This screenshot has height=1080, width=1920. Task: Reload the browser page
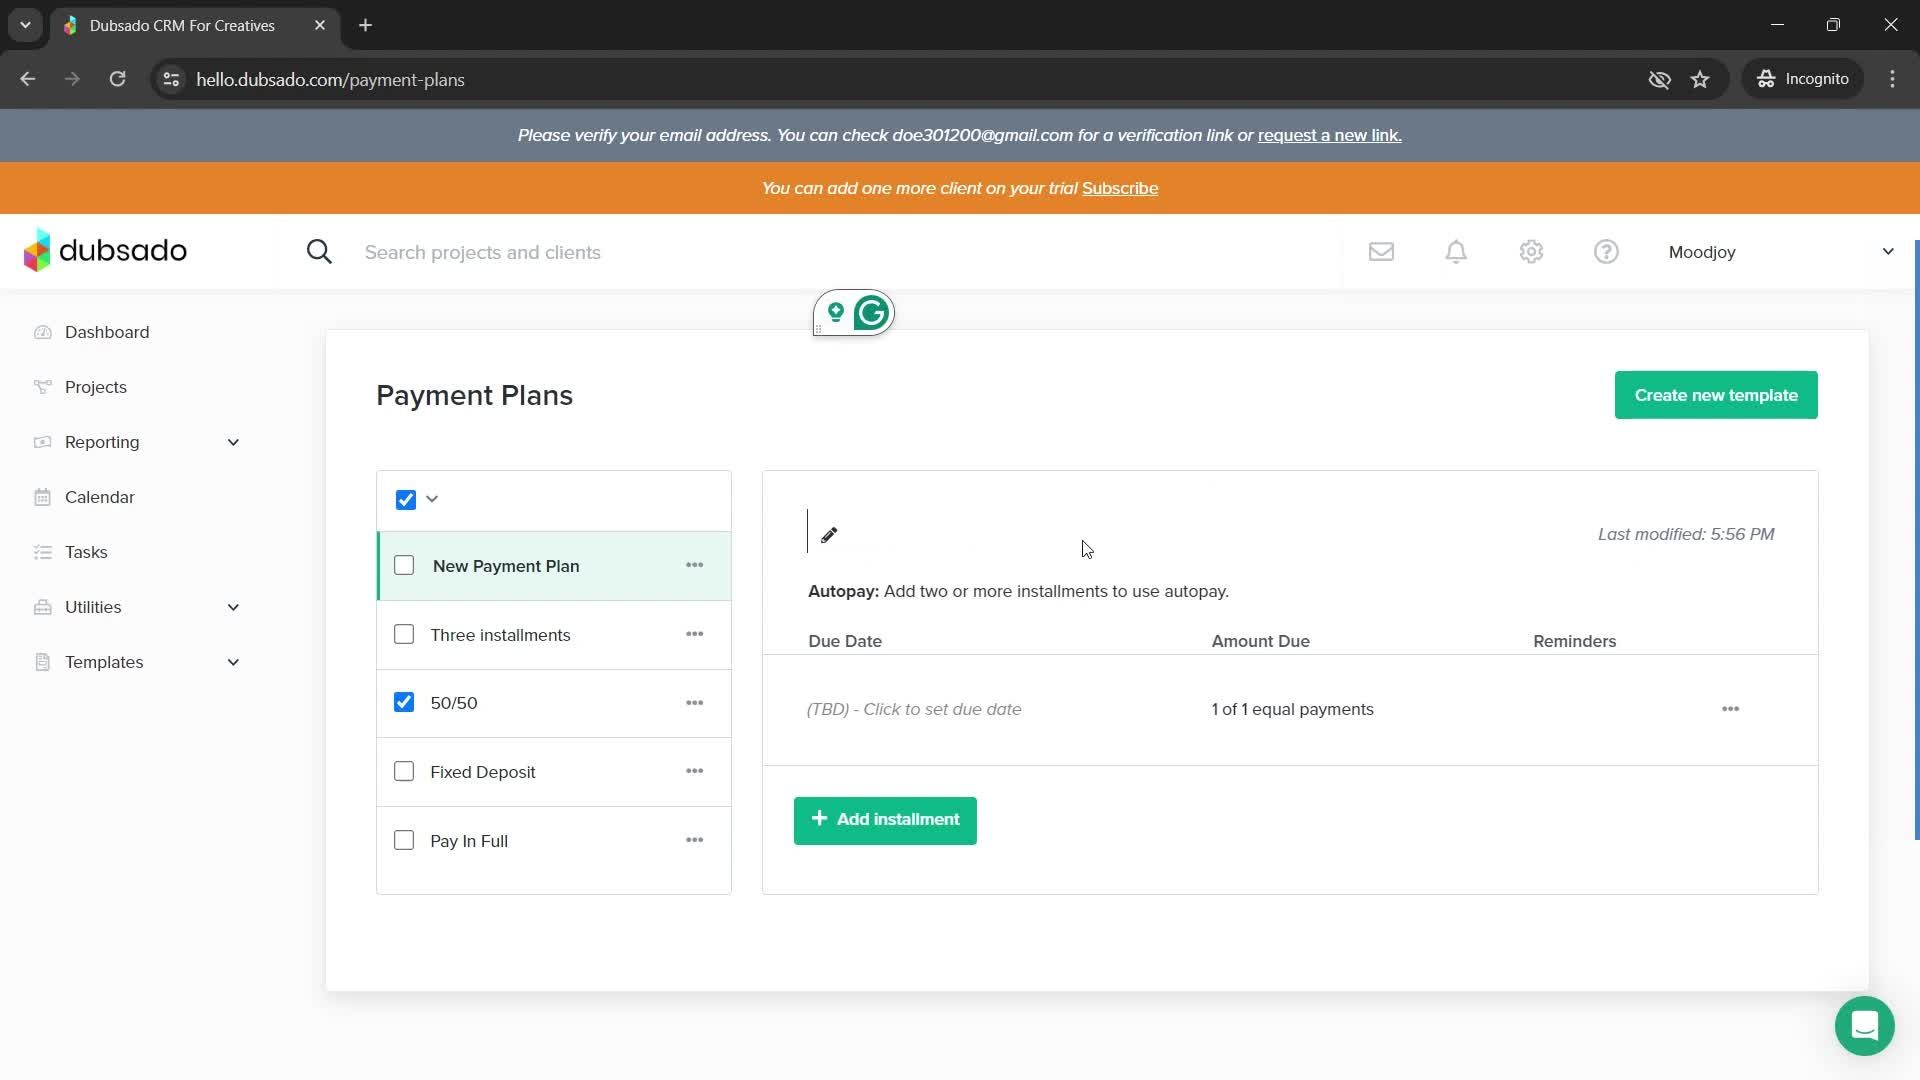pyautogui.click(x=117, y=79)
